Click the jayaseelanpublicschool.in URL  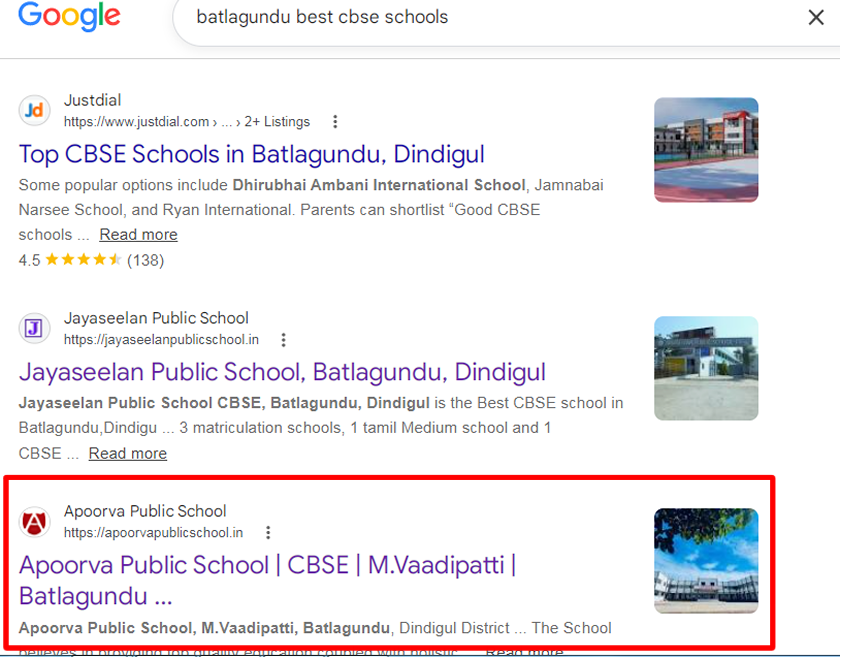[x=161, y=339]
